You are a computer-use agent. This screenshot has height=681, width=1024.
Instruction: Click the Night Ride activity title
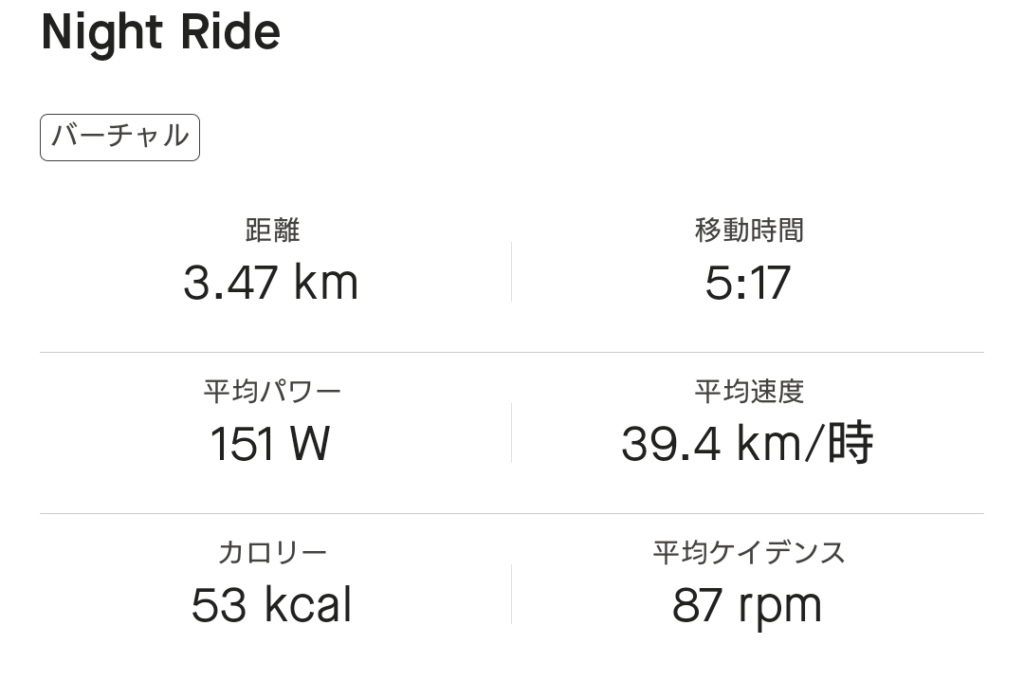click(x=160, y=33)
